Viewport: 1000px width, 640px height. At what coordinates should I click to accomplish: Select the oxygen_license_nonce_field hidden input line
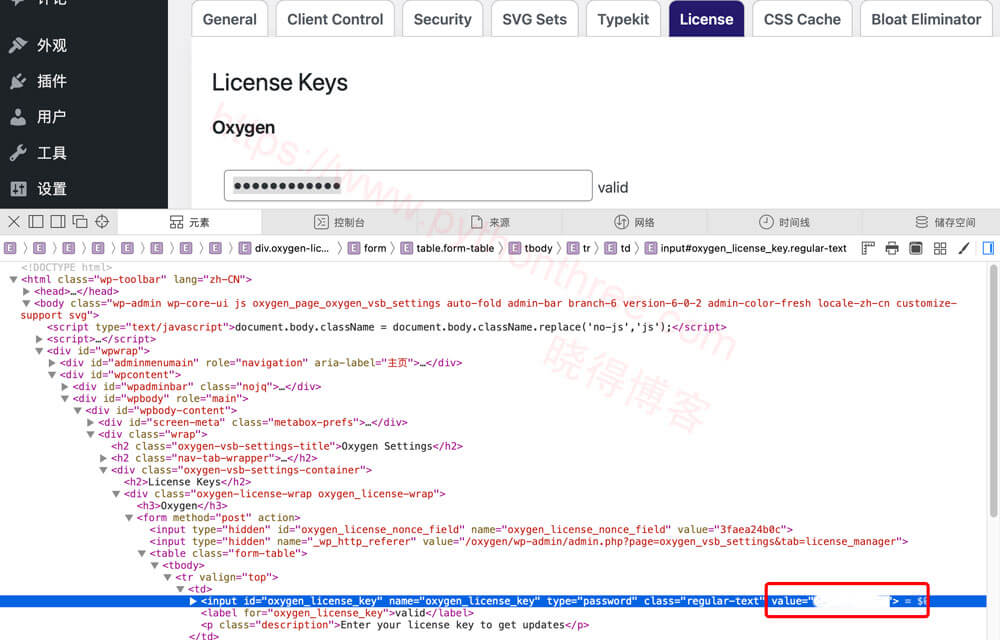tap(471, 530)
